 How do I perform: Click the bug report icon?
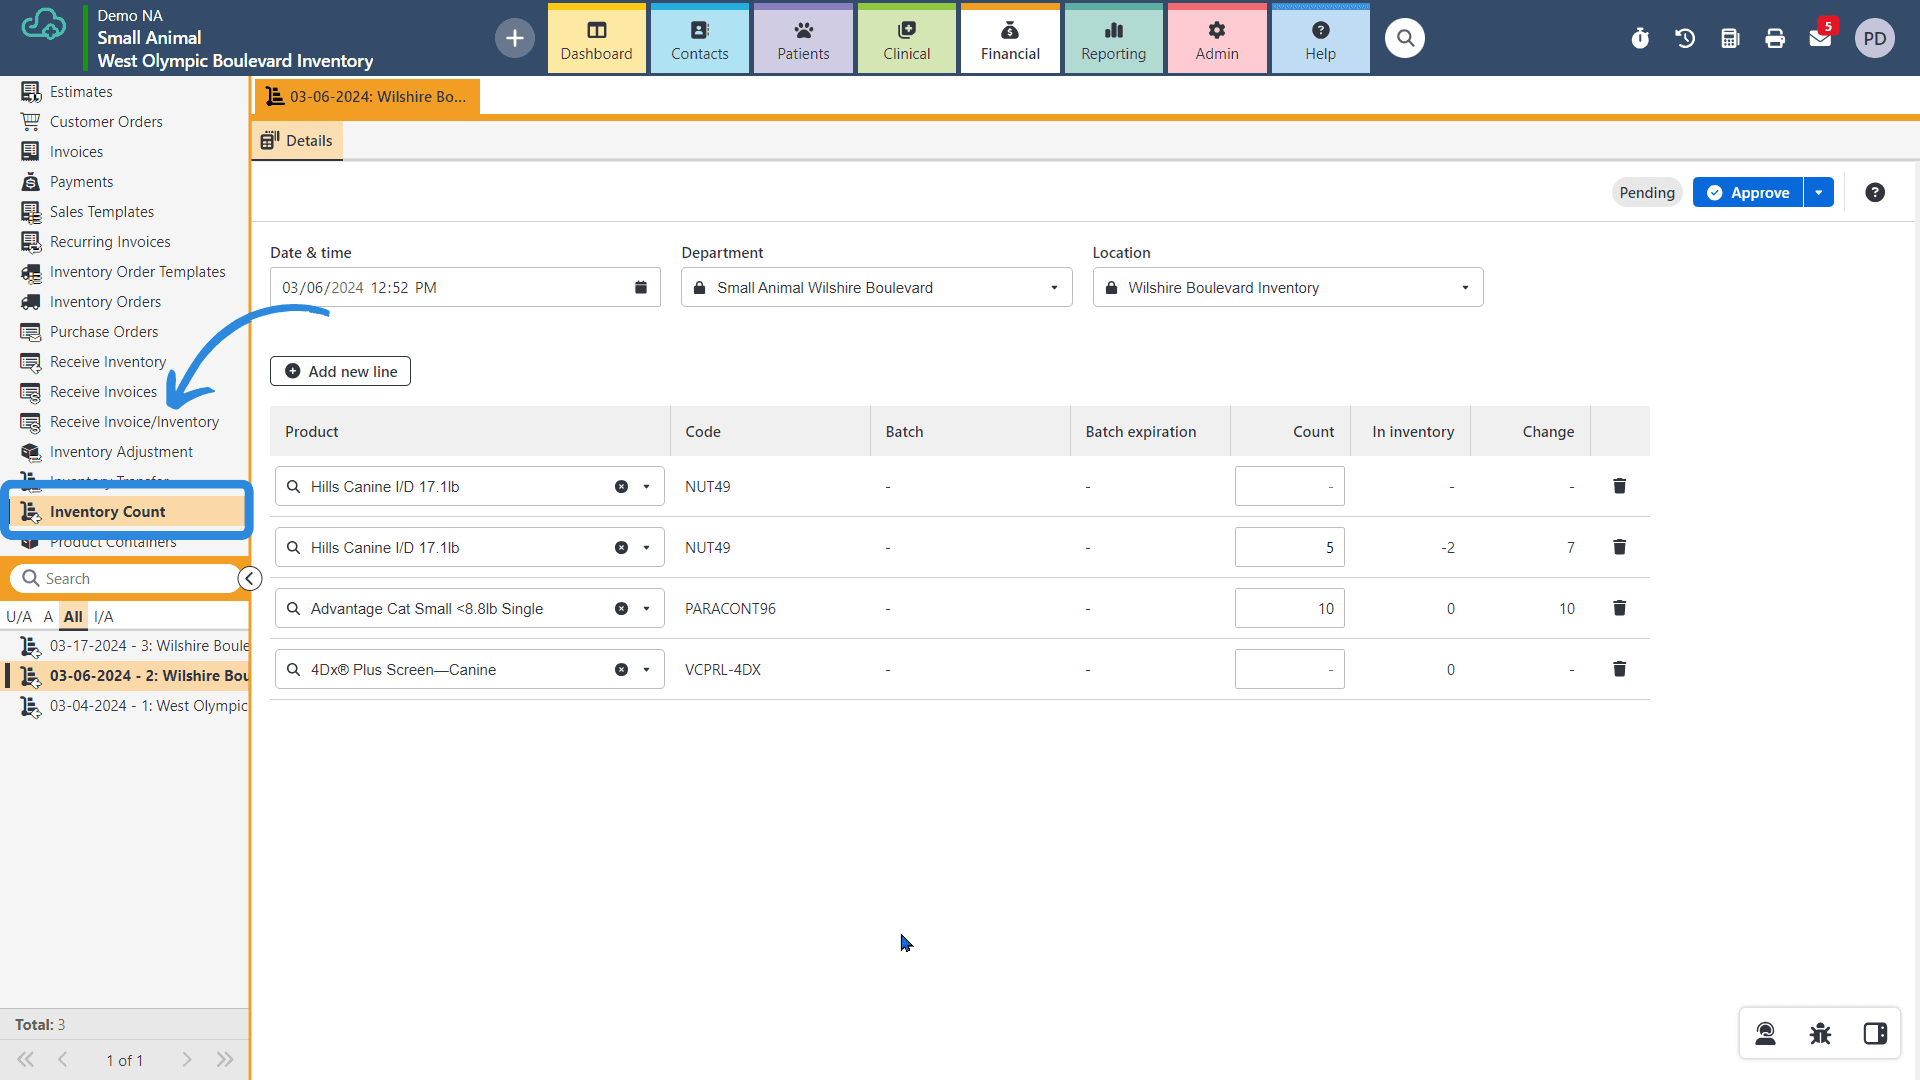click(x=1820, y=1034)
